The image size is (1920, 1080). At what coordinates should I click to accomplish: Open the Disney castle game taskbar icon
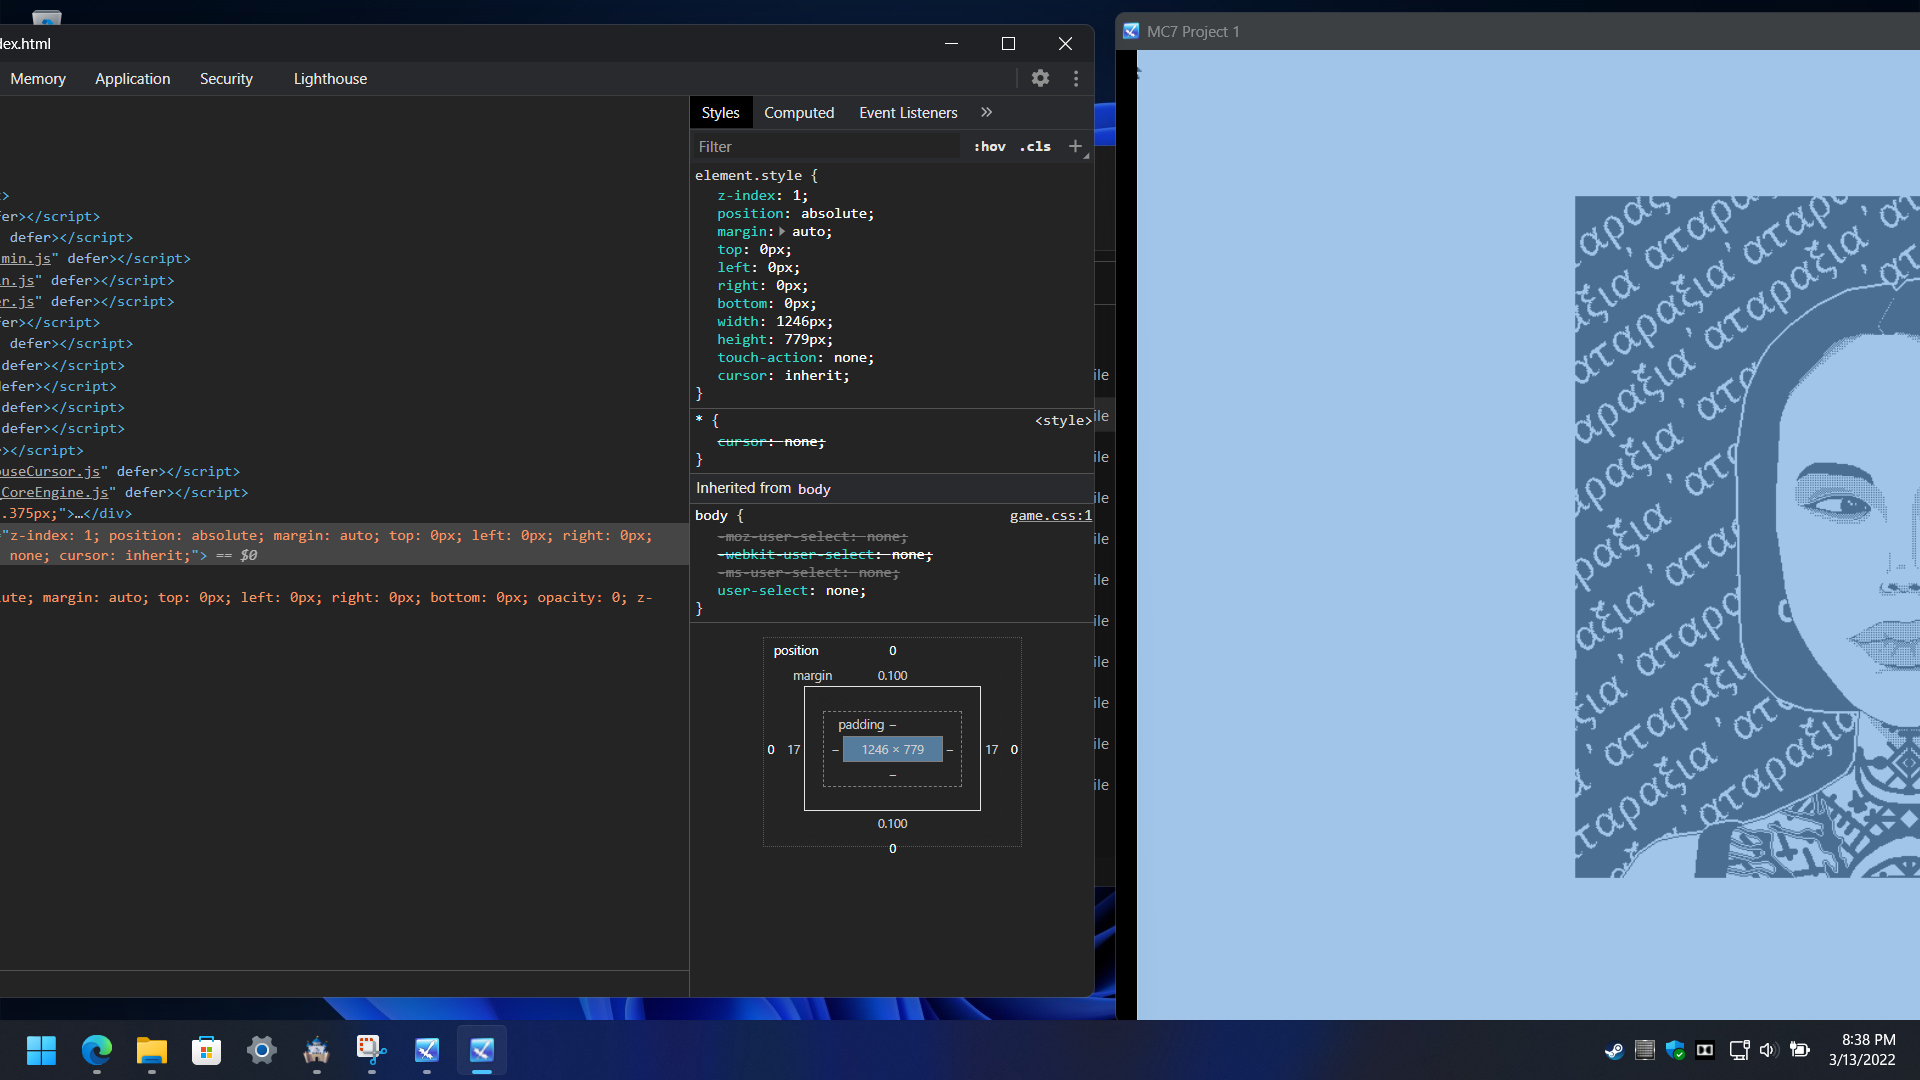click(316, 1051)
